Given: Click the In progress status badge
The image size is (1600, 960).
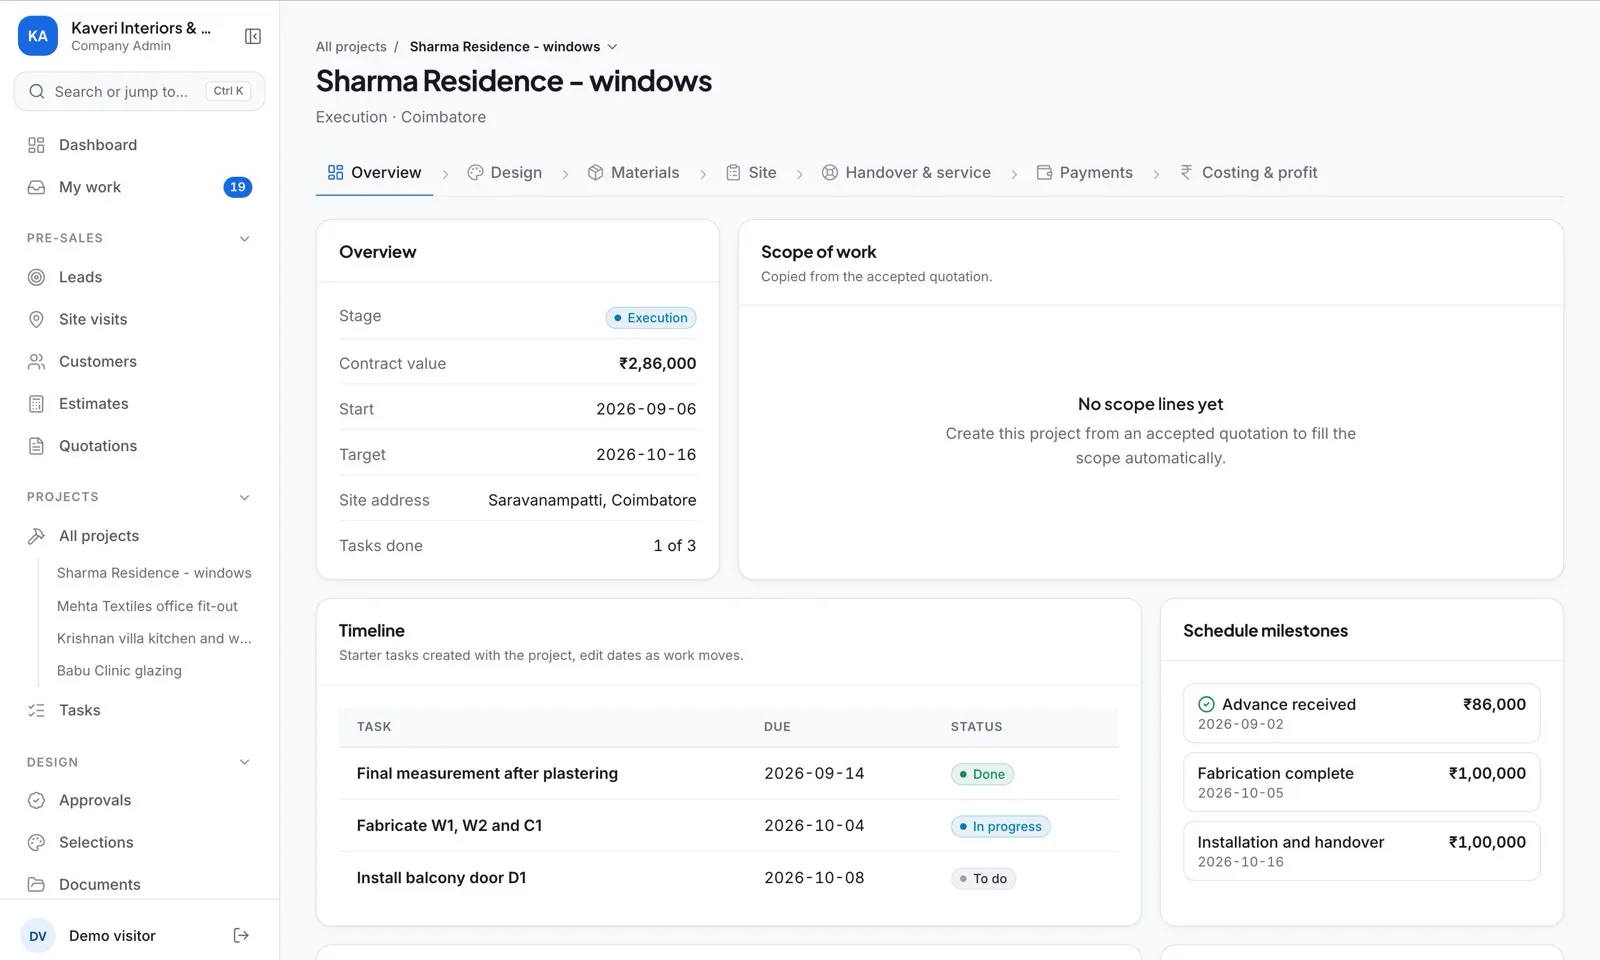Looking at the screenshot, I should click(x=1000, y=826).
